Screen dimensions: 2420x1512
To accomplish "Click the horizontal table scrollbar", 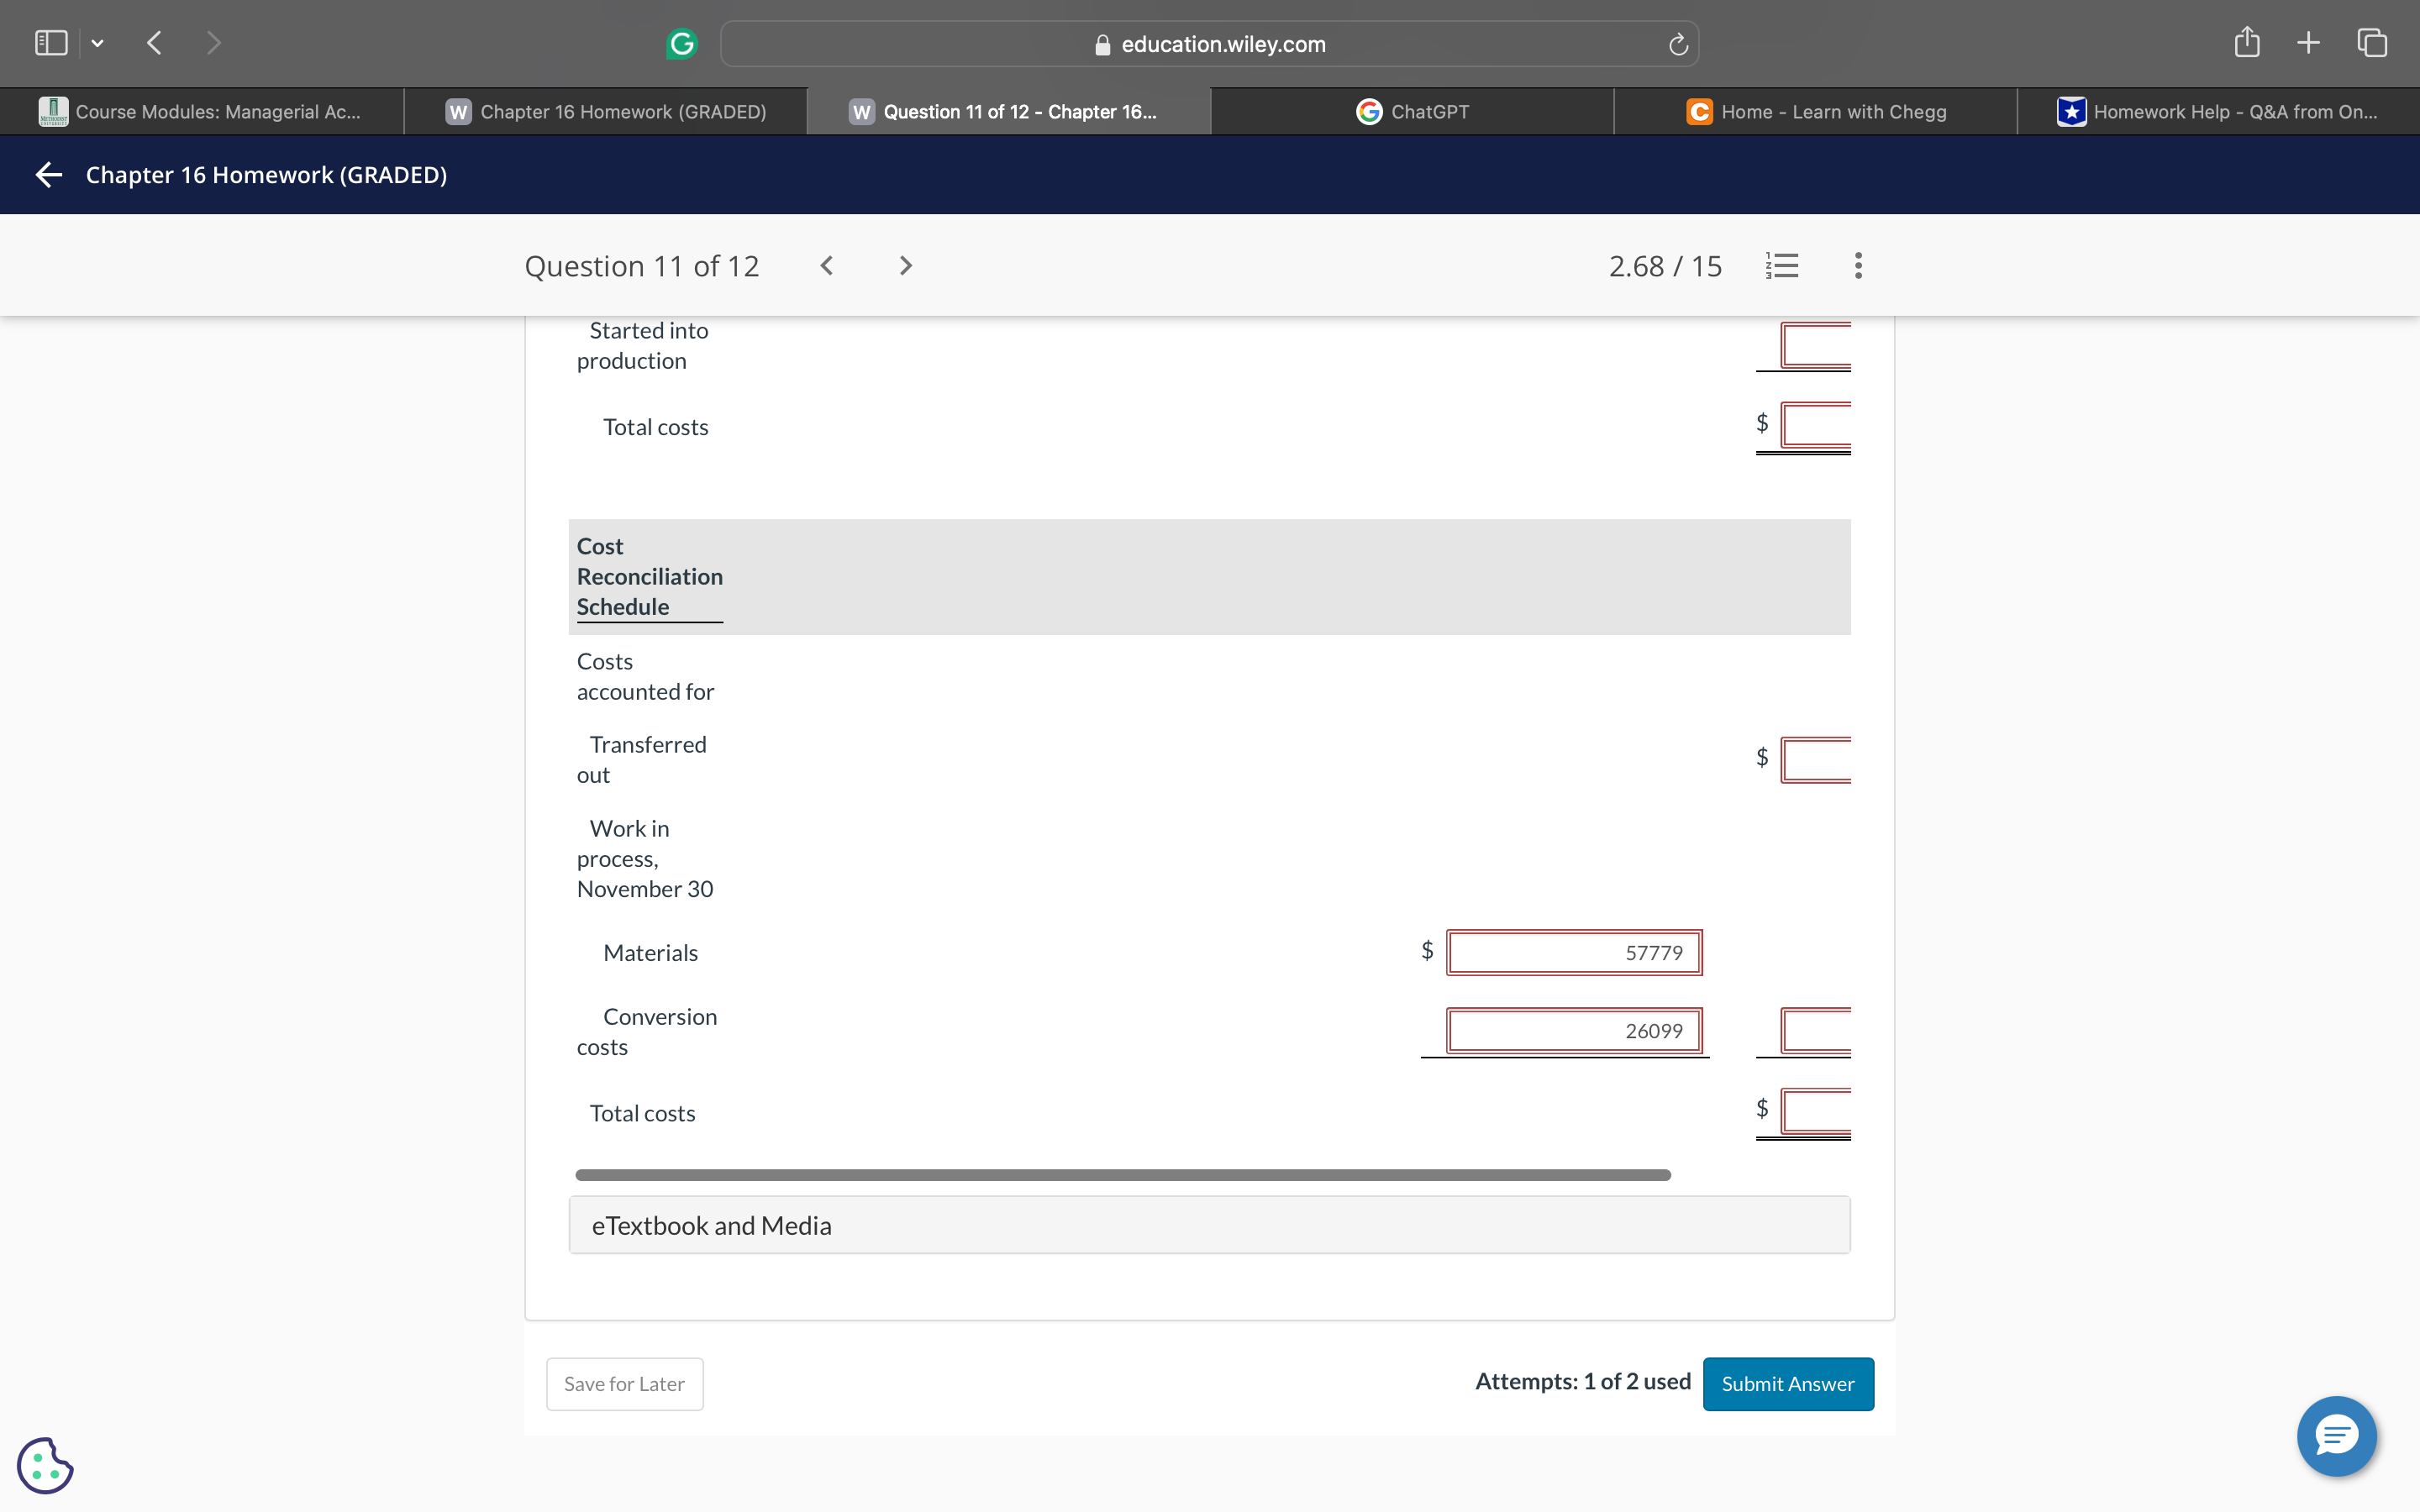I will tap(1122, 1175).
